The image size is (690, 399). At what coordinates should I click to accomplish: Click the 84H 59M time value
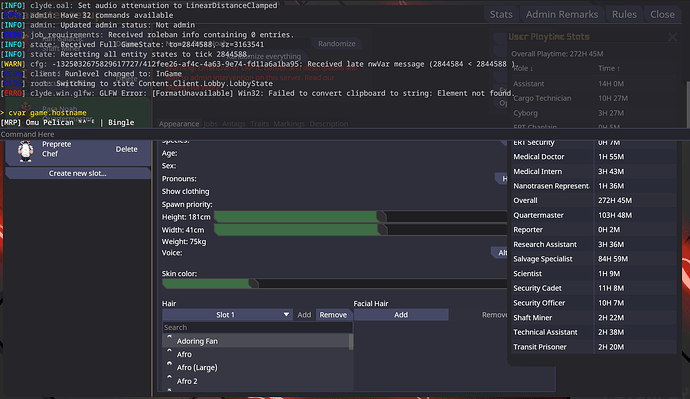coord(613,259)
